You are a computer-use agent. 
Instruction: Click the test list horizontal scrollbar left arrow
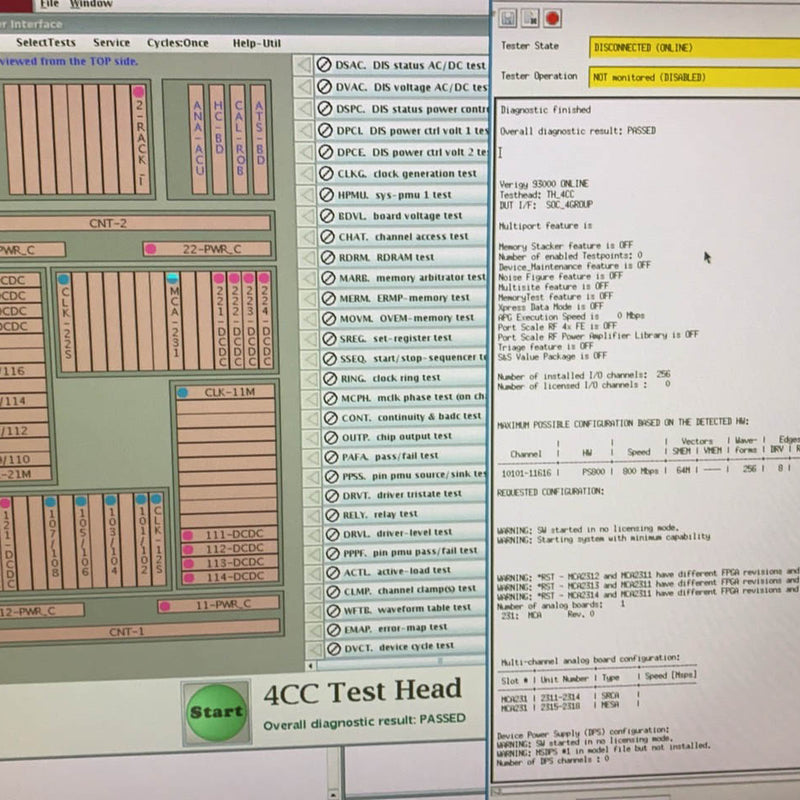(311, 666)
